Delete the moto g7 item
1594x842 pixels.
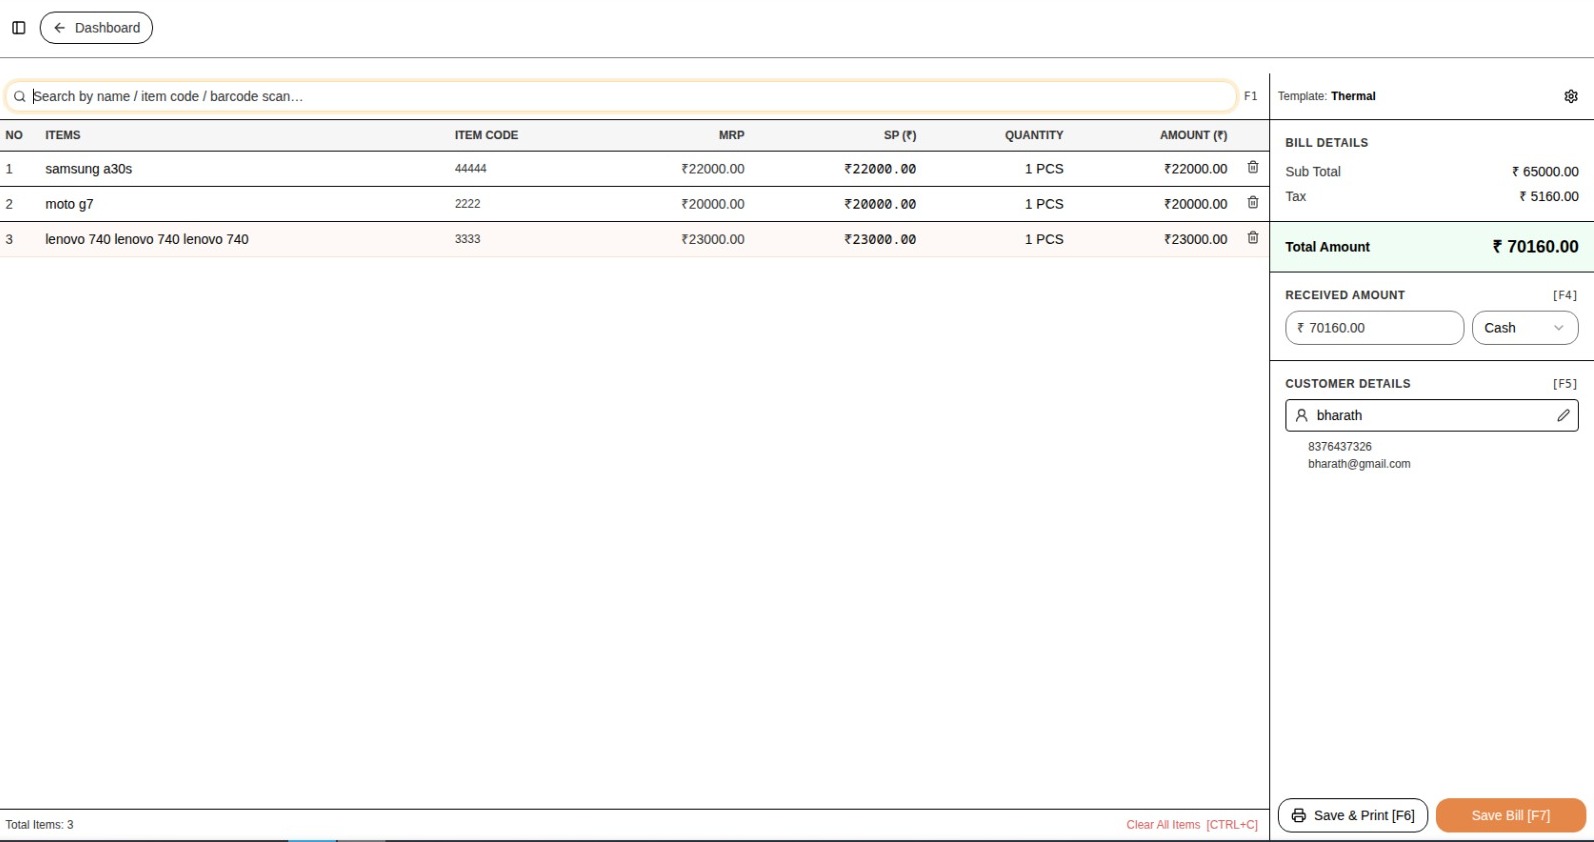(1252, 203)
